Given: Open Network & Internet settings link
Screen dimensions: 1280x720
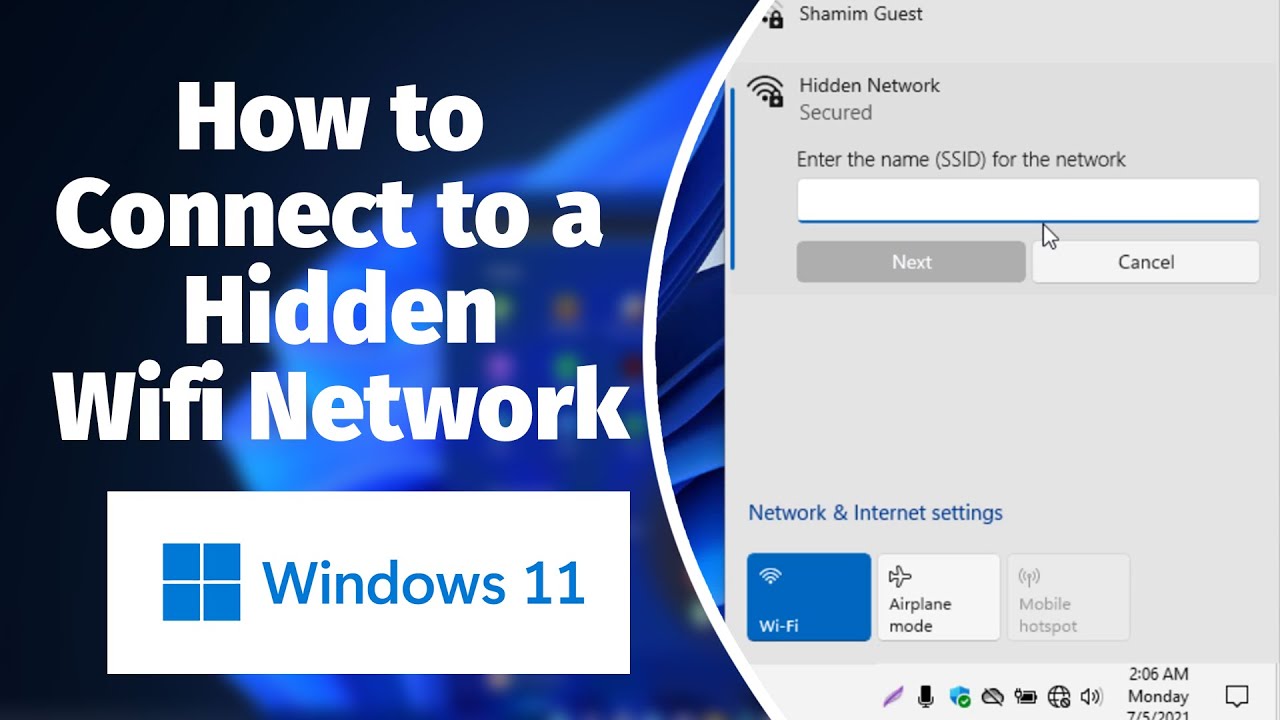Looking at the screenshot, I should point(875,513).
